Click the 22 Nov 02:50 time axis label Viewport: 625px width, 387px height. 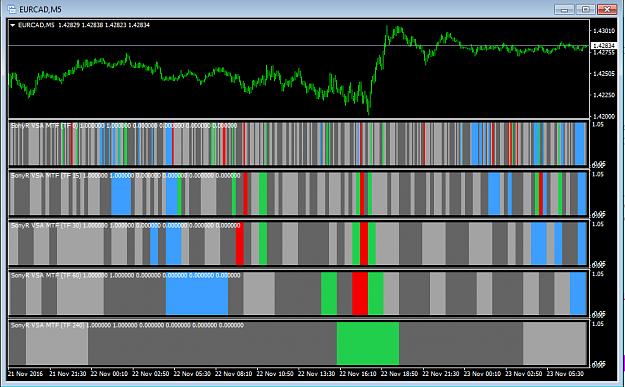click(150, 374)
